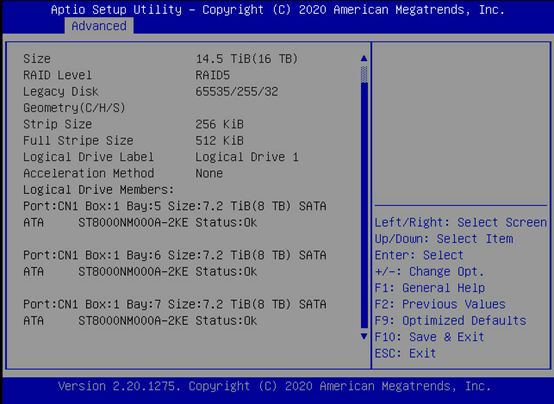Click the ESC: Exit hint
The width and height of the screenshot is (554, 404).
[405, 353]
